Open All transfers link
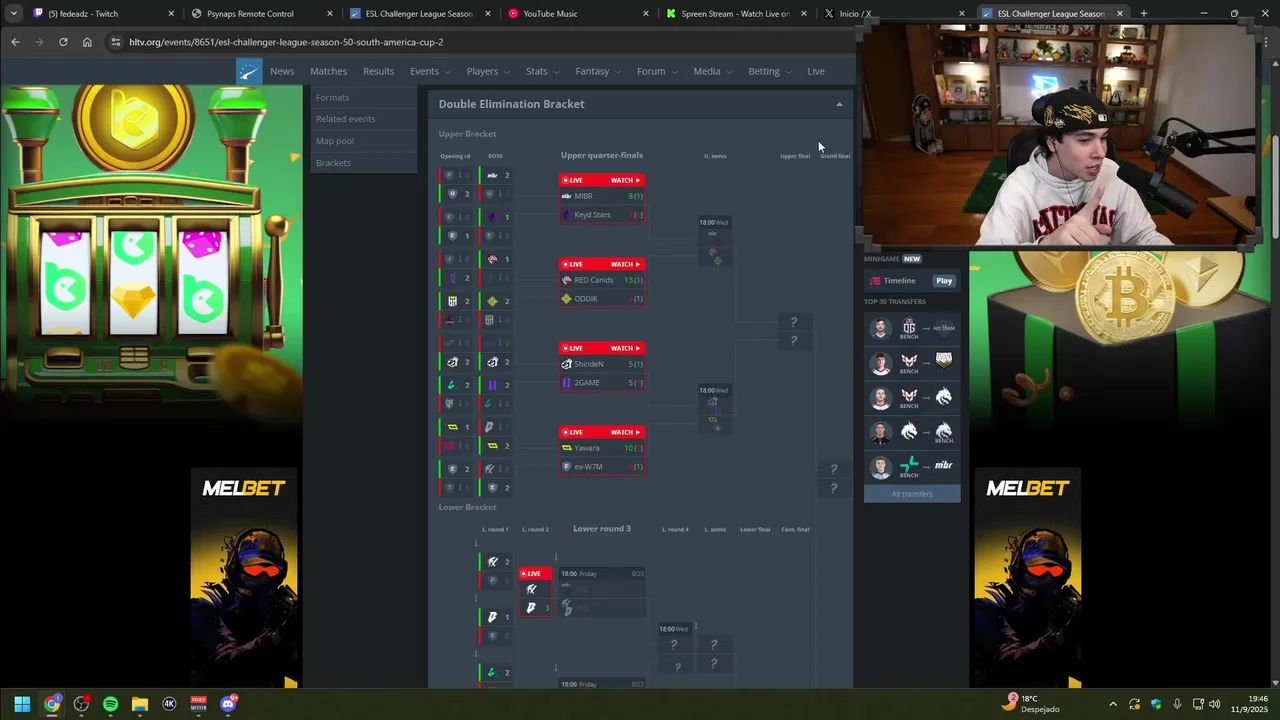1280x720 pixels. click(x=912, y=494)
